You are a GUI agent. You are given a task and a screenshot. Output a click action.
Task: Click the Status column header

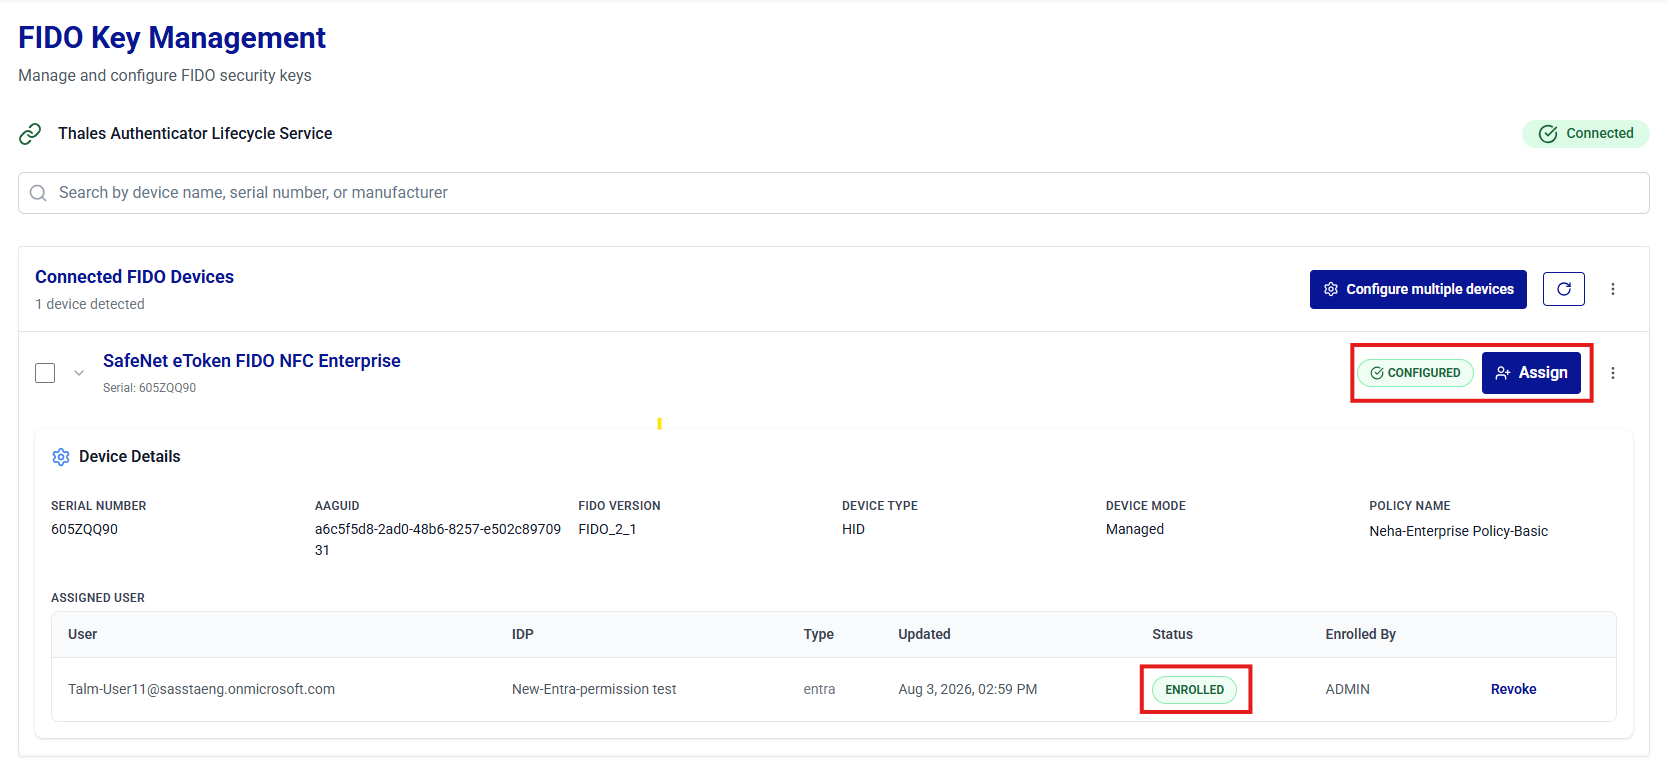click(x=1172, y=634)
